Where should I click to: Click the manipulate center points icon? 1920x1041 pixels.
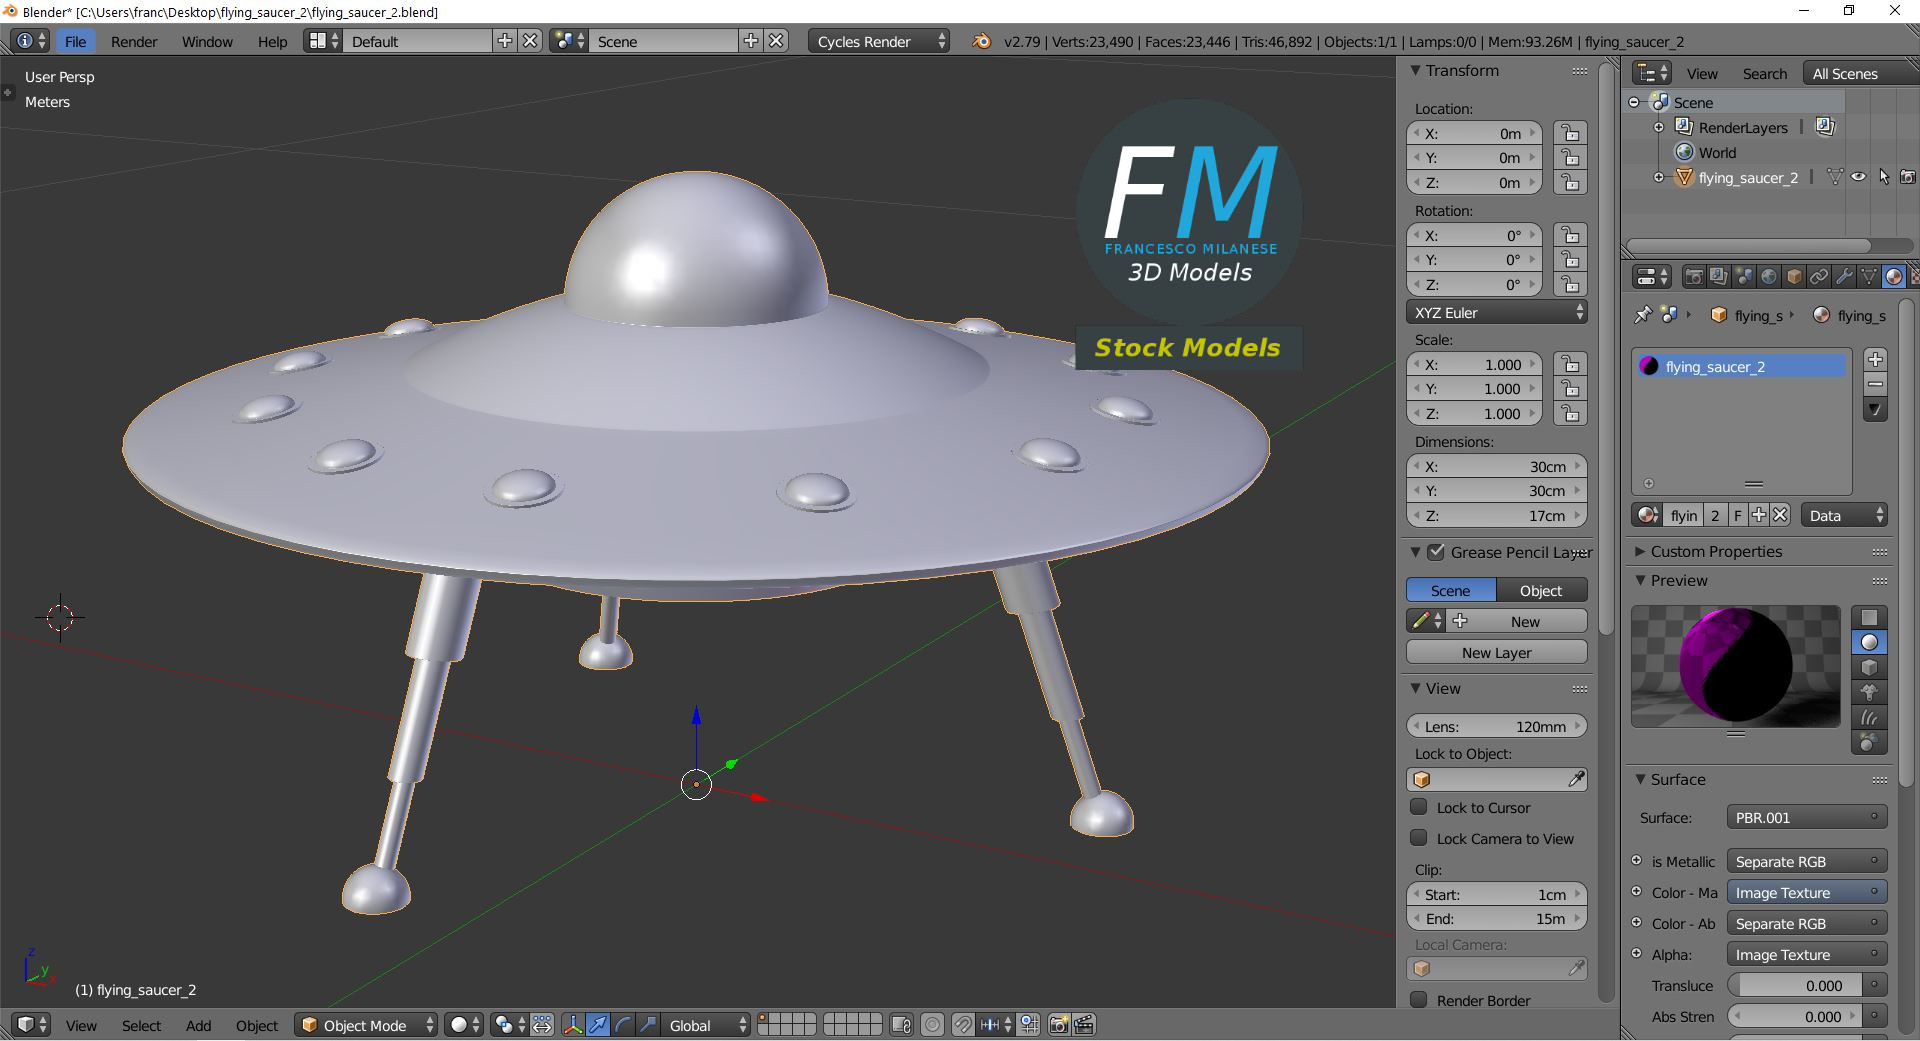(x=542, y=1025)
